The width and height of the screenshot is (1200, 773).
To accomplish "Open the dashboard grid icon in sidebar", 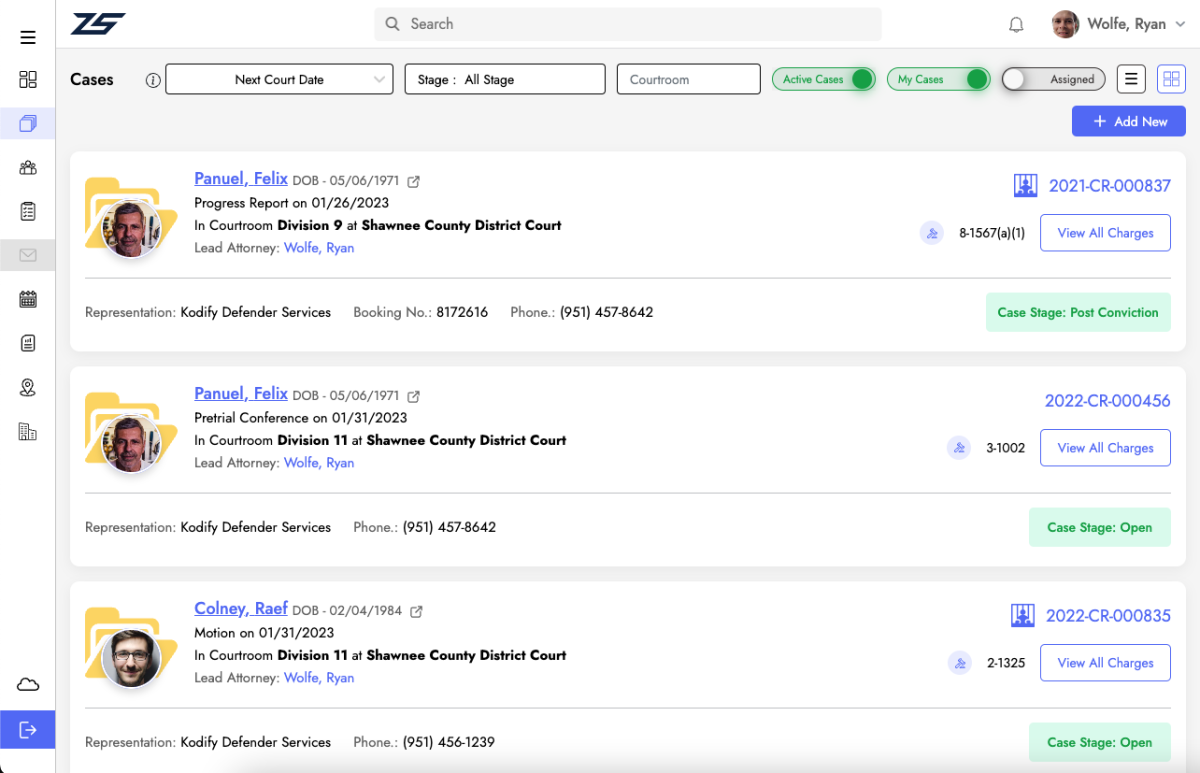I will (28, 80).
